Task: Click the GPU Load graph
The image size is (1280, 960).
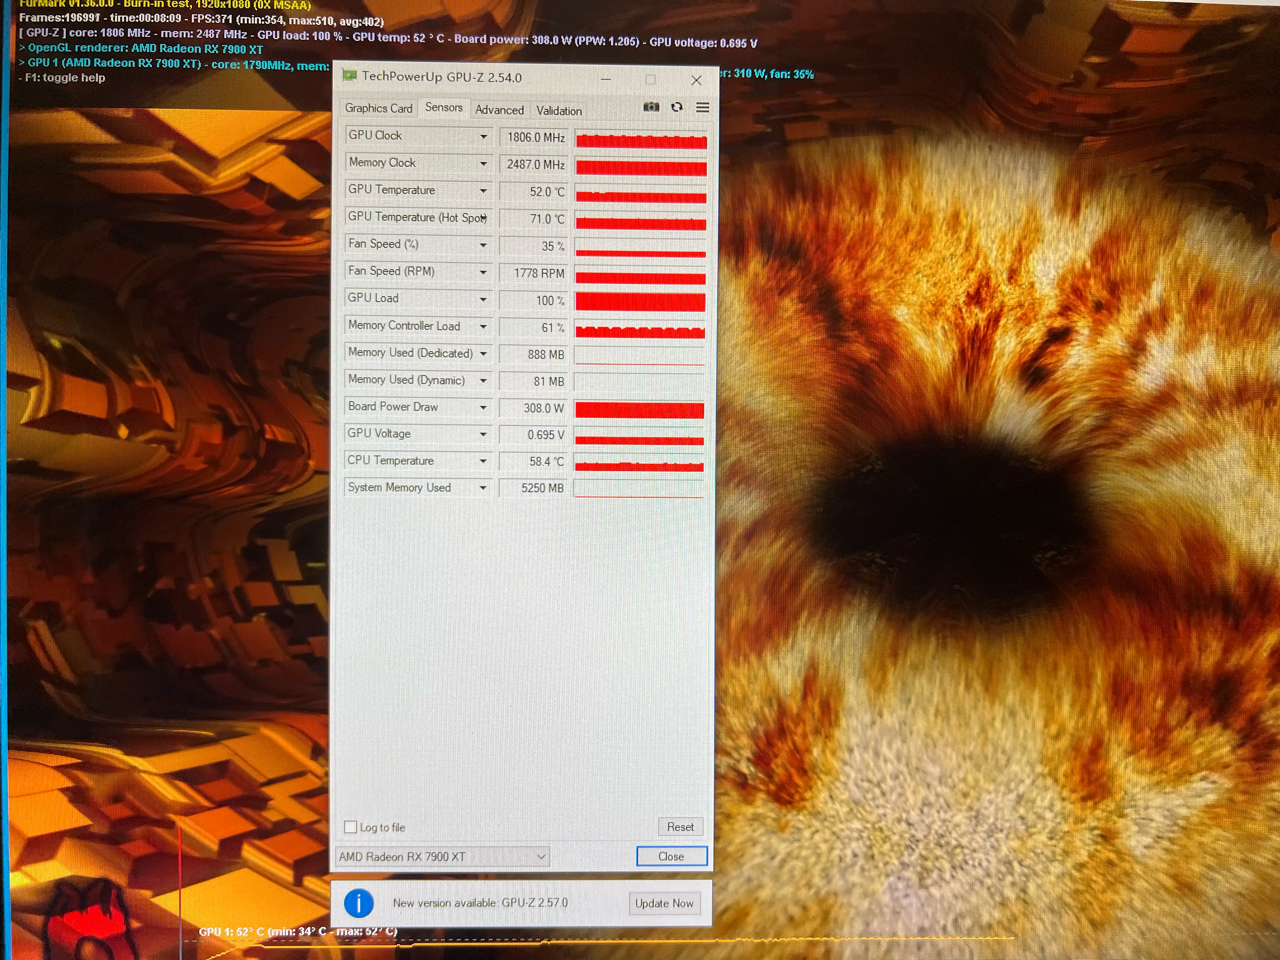Action: pyautogui.click(x=639, y=300)
